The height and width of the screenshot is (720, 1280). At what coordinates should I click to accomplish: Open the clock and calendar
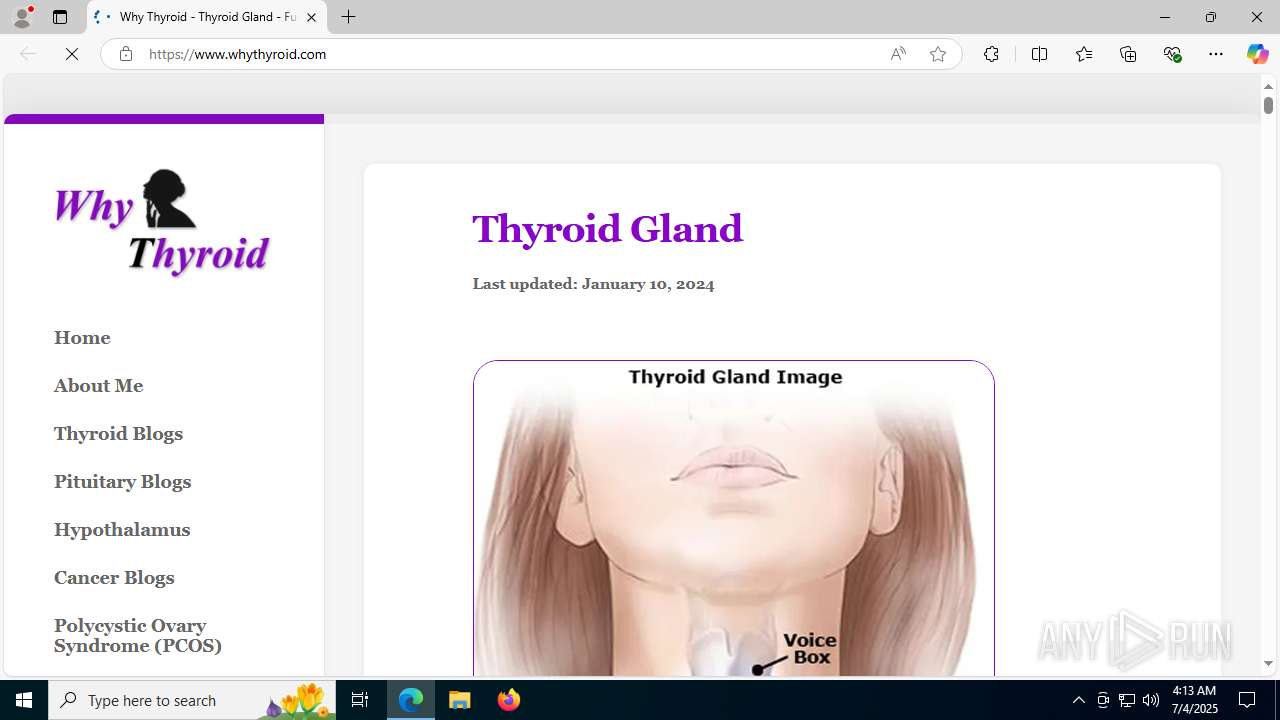click(x=1193, y=700)
